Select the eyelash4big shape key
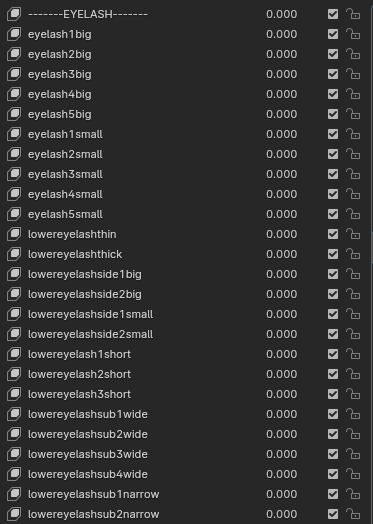Viewport: 373px width, 524px height. [x=60, y=94]
